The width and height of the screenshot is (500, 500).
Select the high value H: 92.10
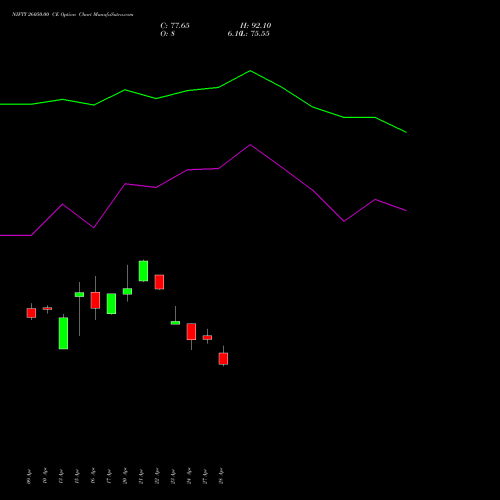(256, 26)
